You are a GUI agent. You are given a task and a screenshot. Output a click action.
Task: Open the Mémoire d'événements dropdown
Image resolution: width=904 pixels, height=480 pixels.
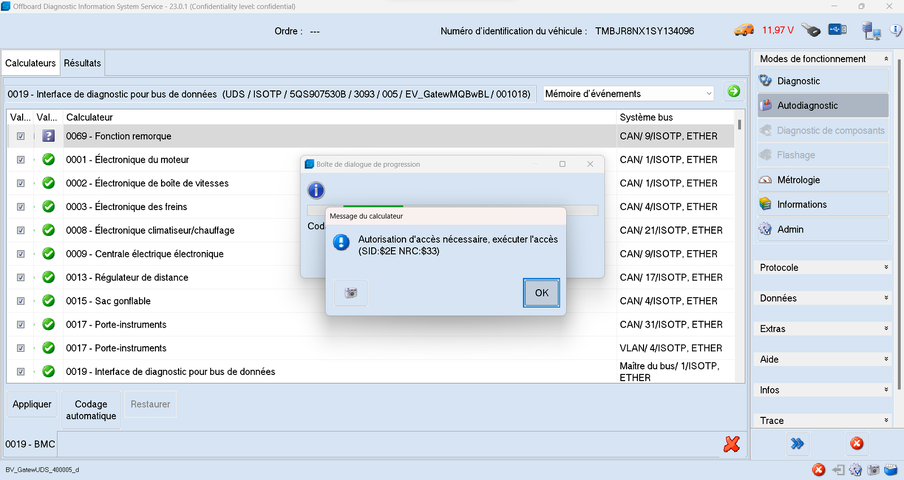[x=628, y=94]
